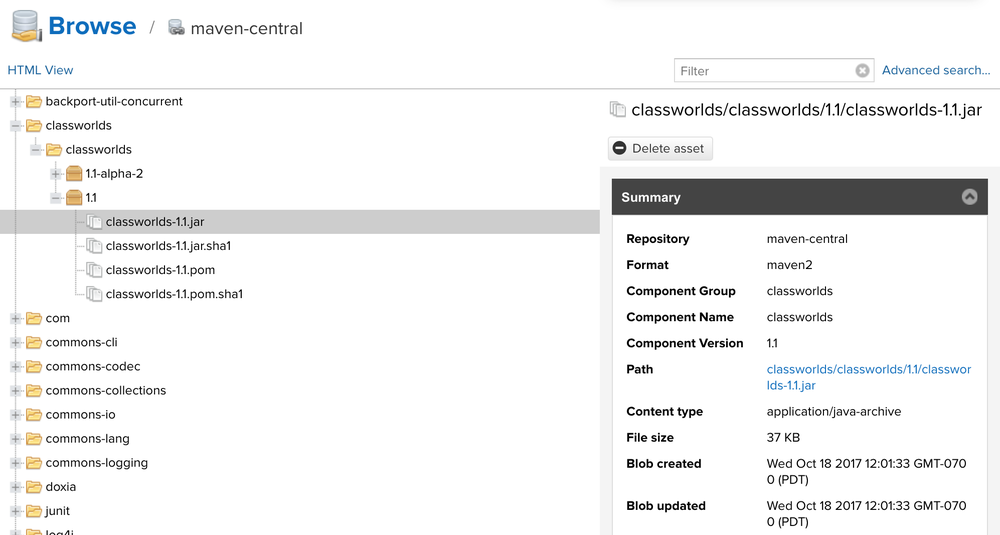Expand the com tree node
This screenshot has width=1000, height=535.
click(16, 318)
